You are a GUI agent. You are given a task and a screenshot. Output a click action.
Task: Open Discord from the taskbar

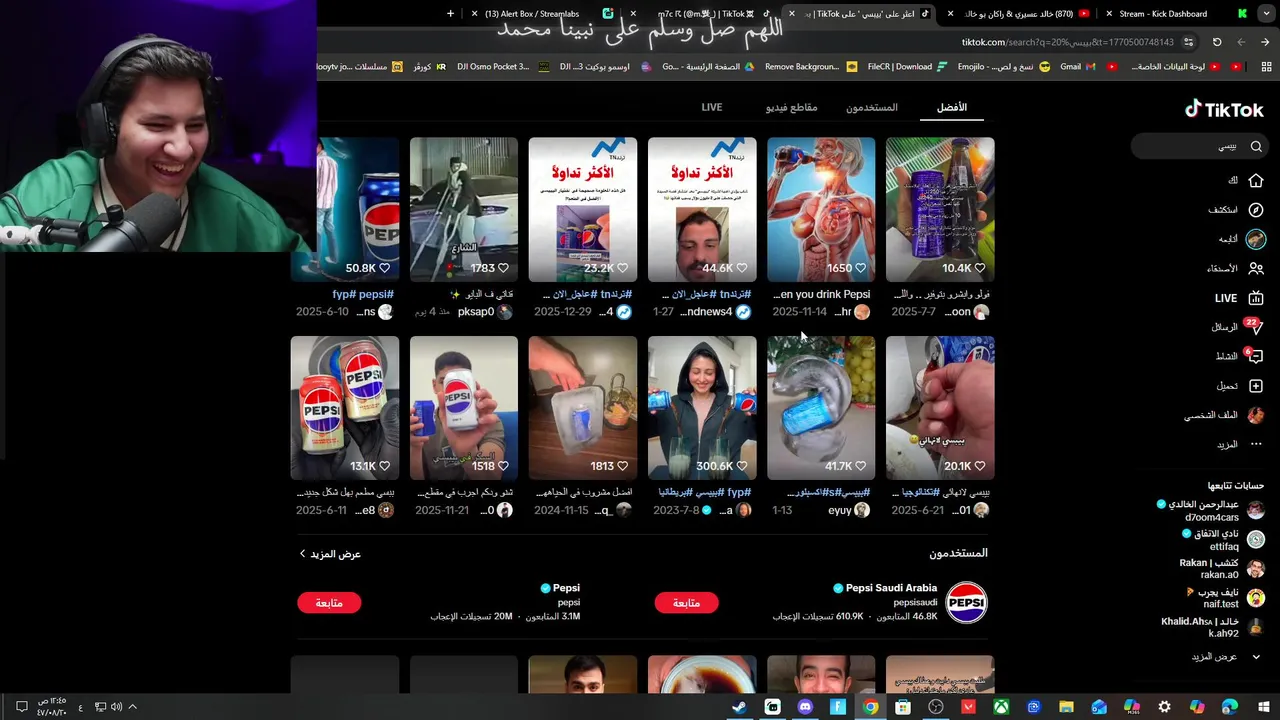tap(805, 707)
